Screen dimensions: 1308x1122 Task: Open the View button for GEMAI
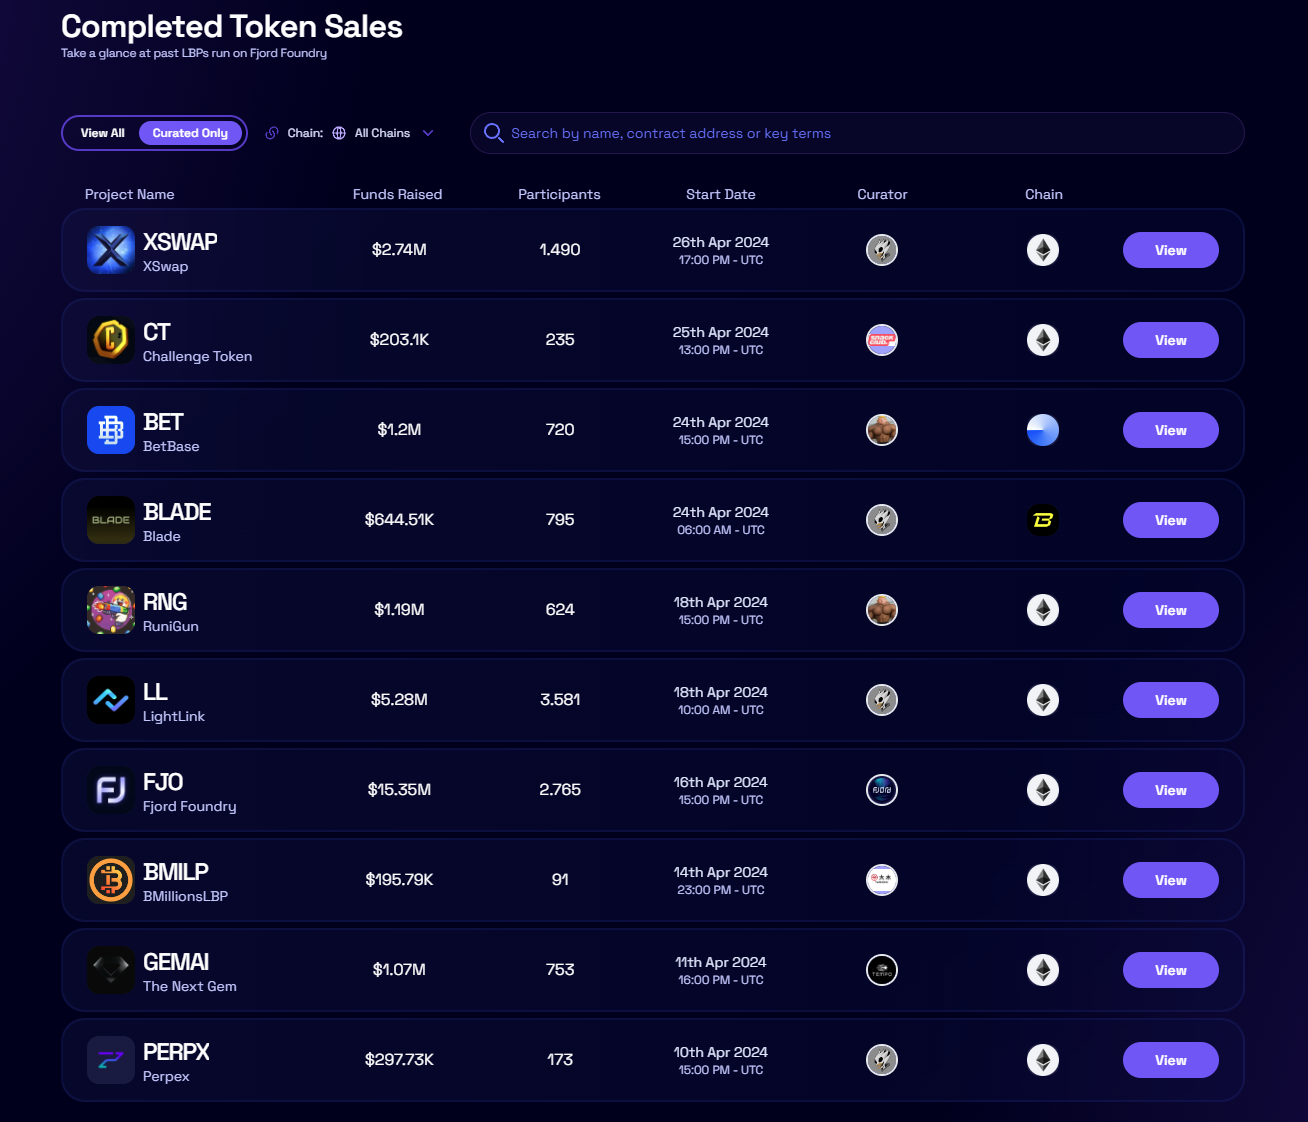(x=1170, y=970)
